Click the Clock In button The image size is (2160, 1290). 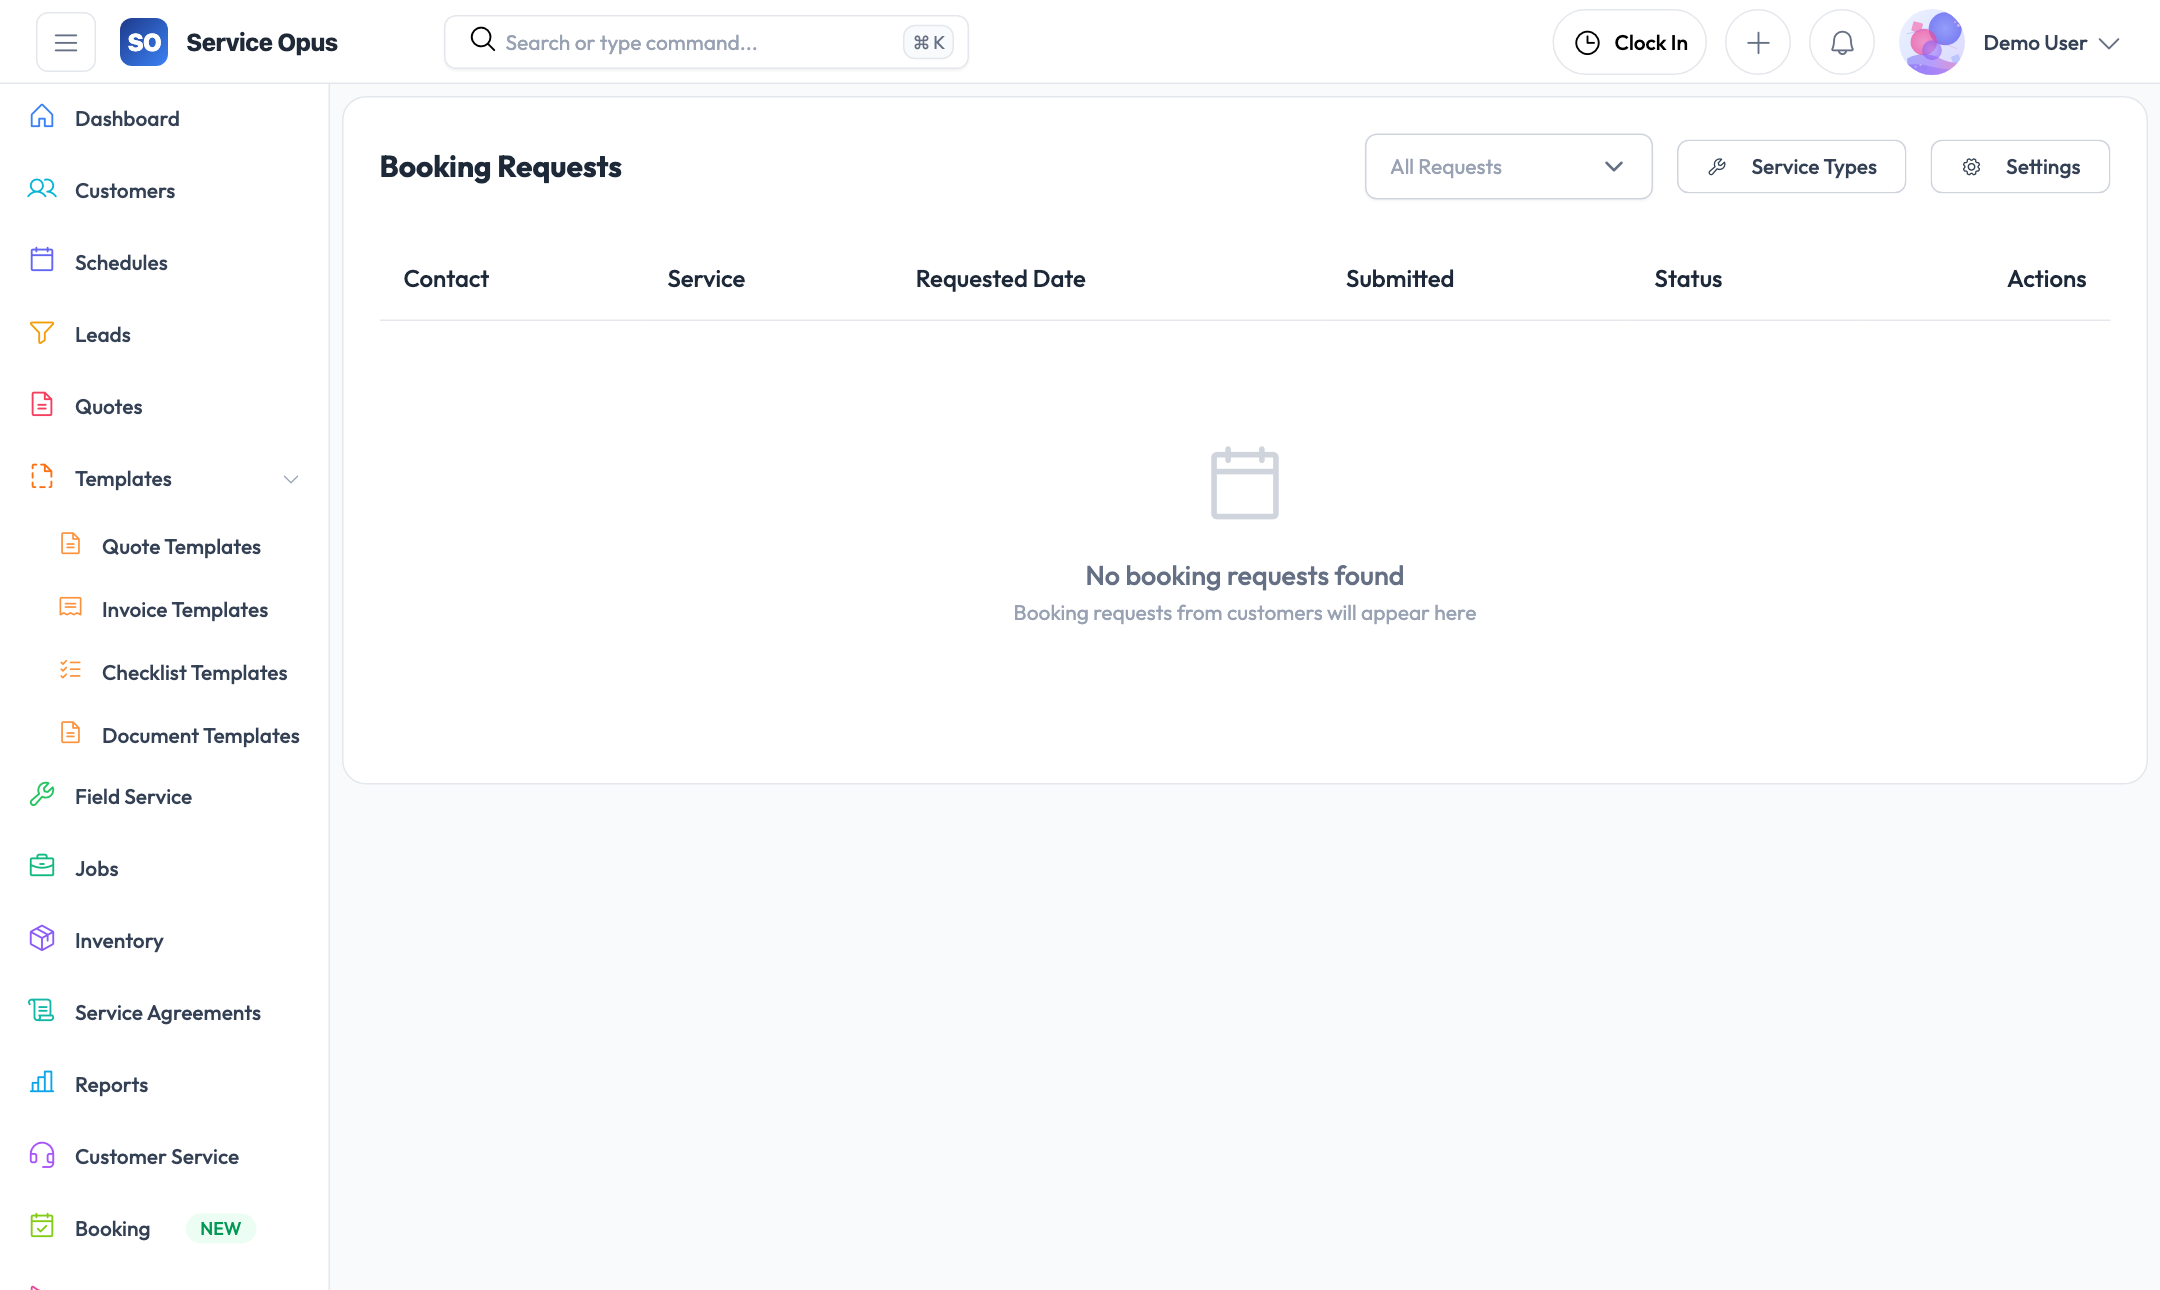[x=1630, y=41]
